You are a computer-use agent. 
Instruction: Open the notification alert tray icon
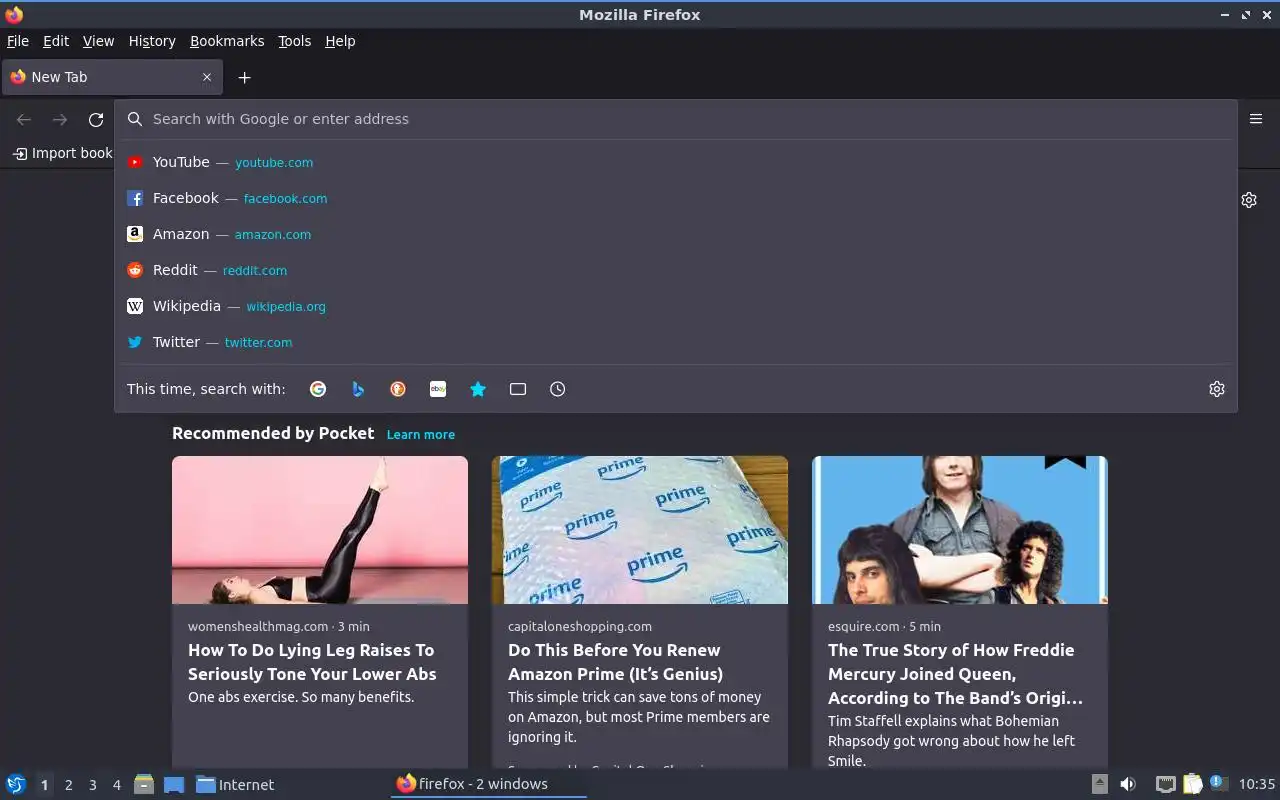1218,783
